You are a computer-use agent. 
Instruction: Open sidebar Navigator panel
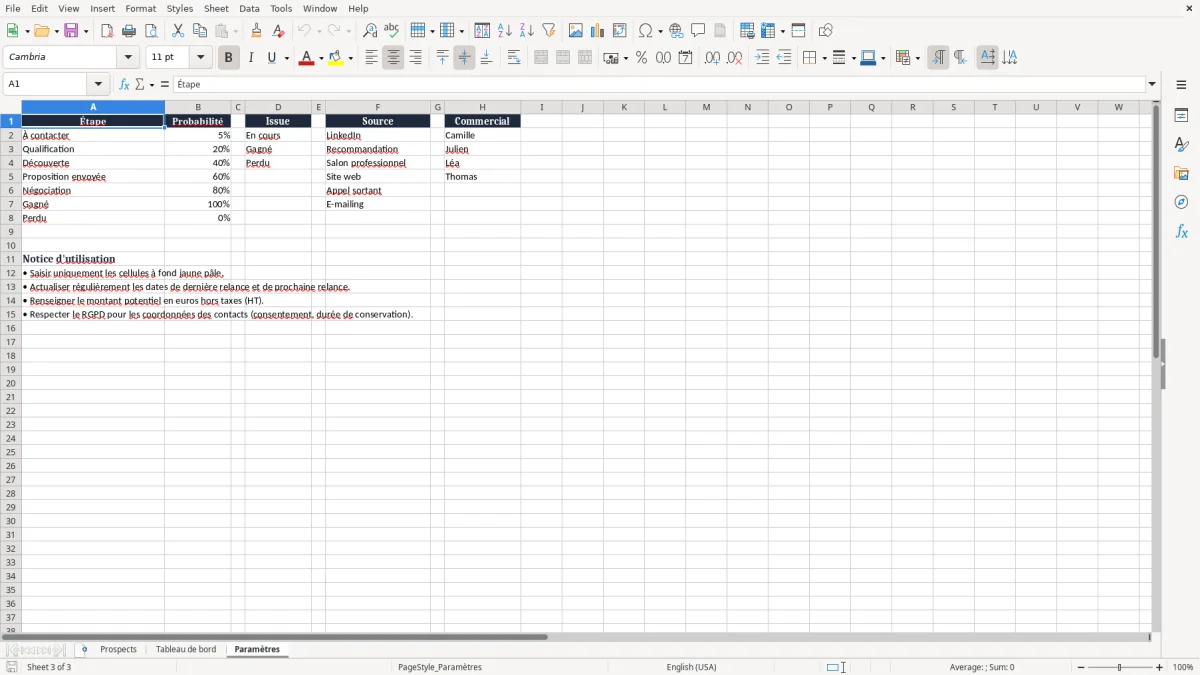1181,203
